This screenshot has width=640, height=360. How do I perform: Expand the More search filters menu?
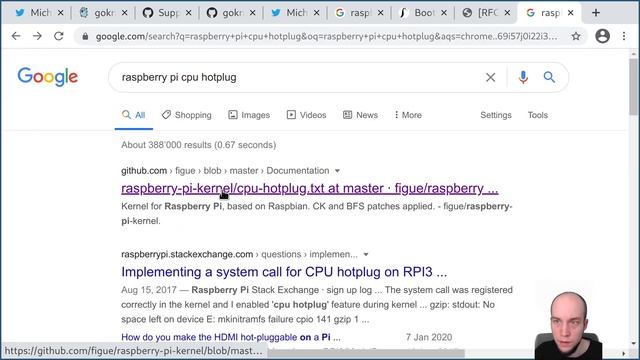[408, 115]
